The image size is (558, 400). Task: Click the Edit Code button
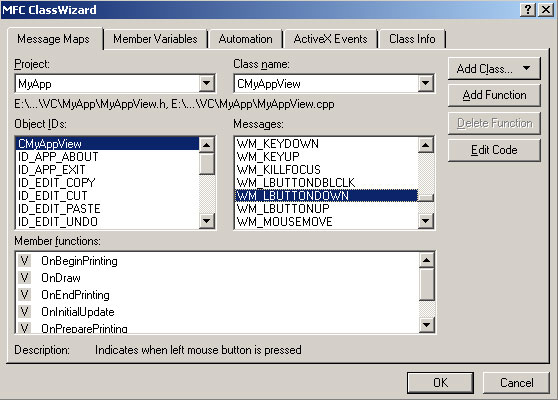pyautogui.click(x=494, y=150)
